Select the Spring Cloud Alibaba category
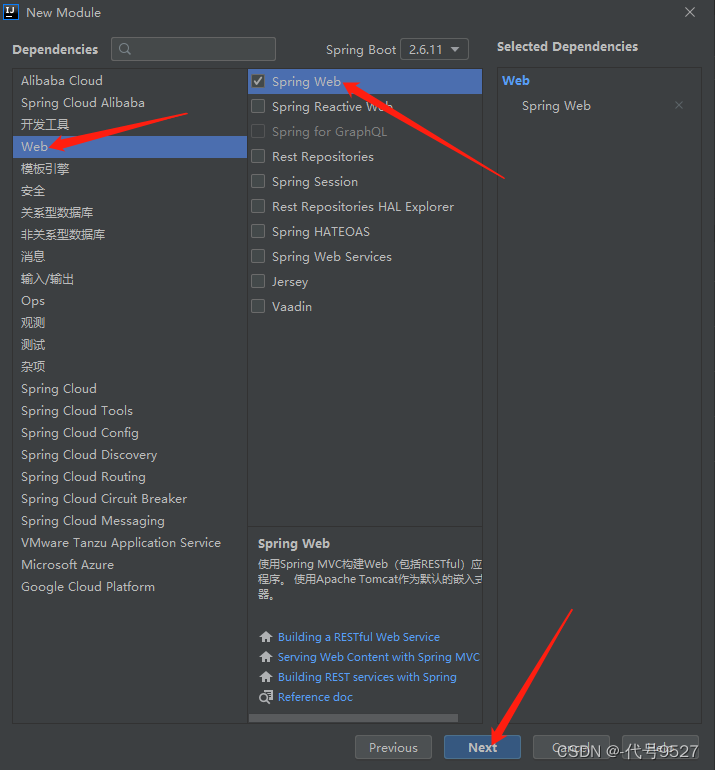The image size is (715, 770). coord(130,103)
